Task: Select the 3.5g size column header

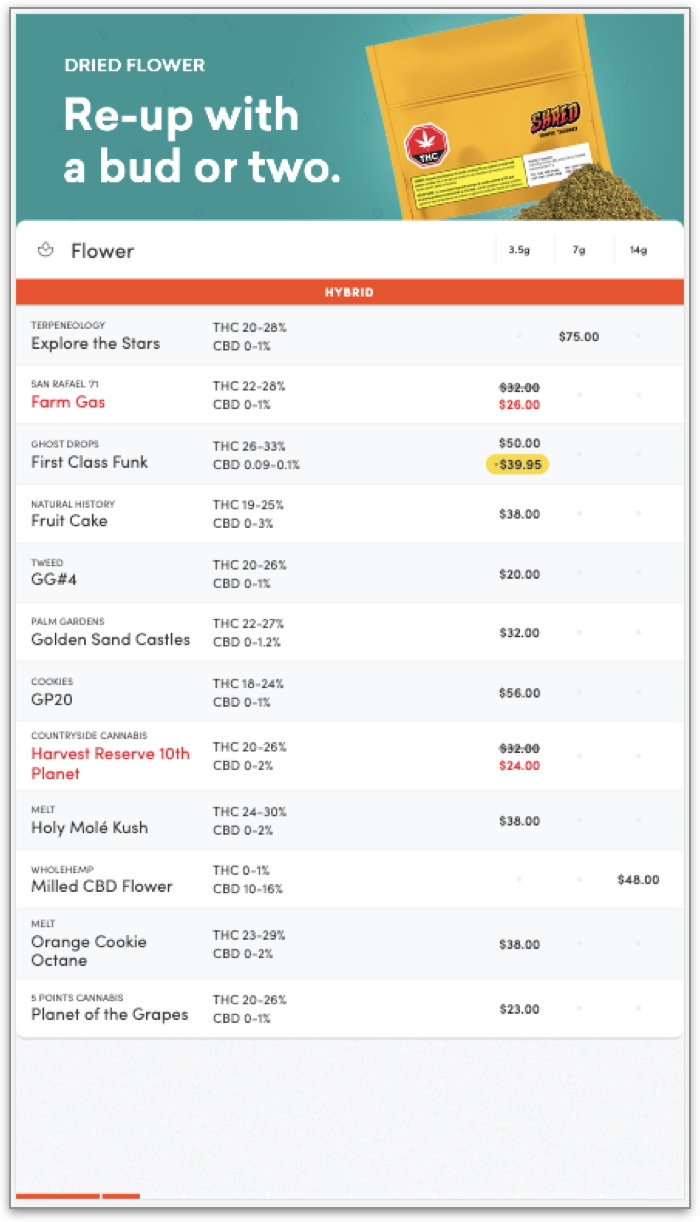Action: click(x=518, y=251)
